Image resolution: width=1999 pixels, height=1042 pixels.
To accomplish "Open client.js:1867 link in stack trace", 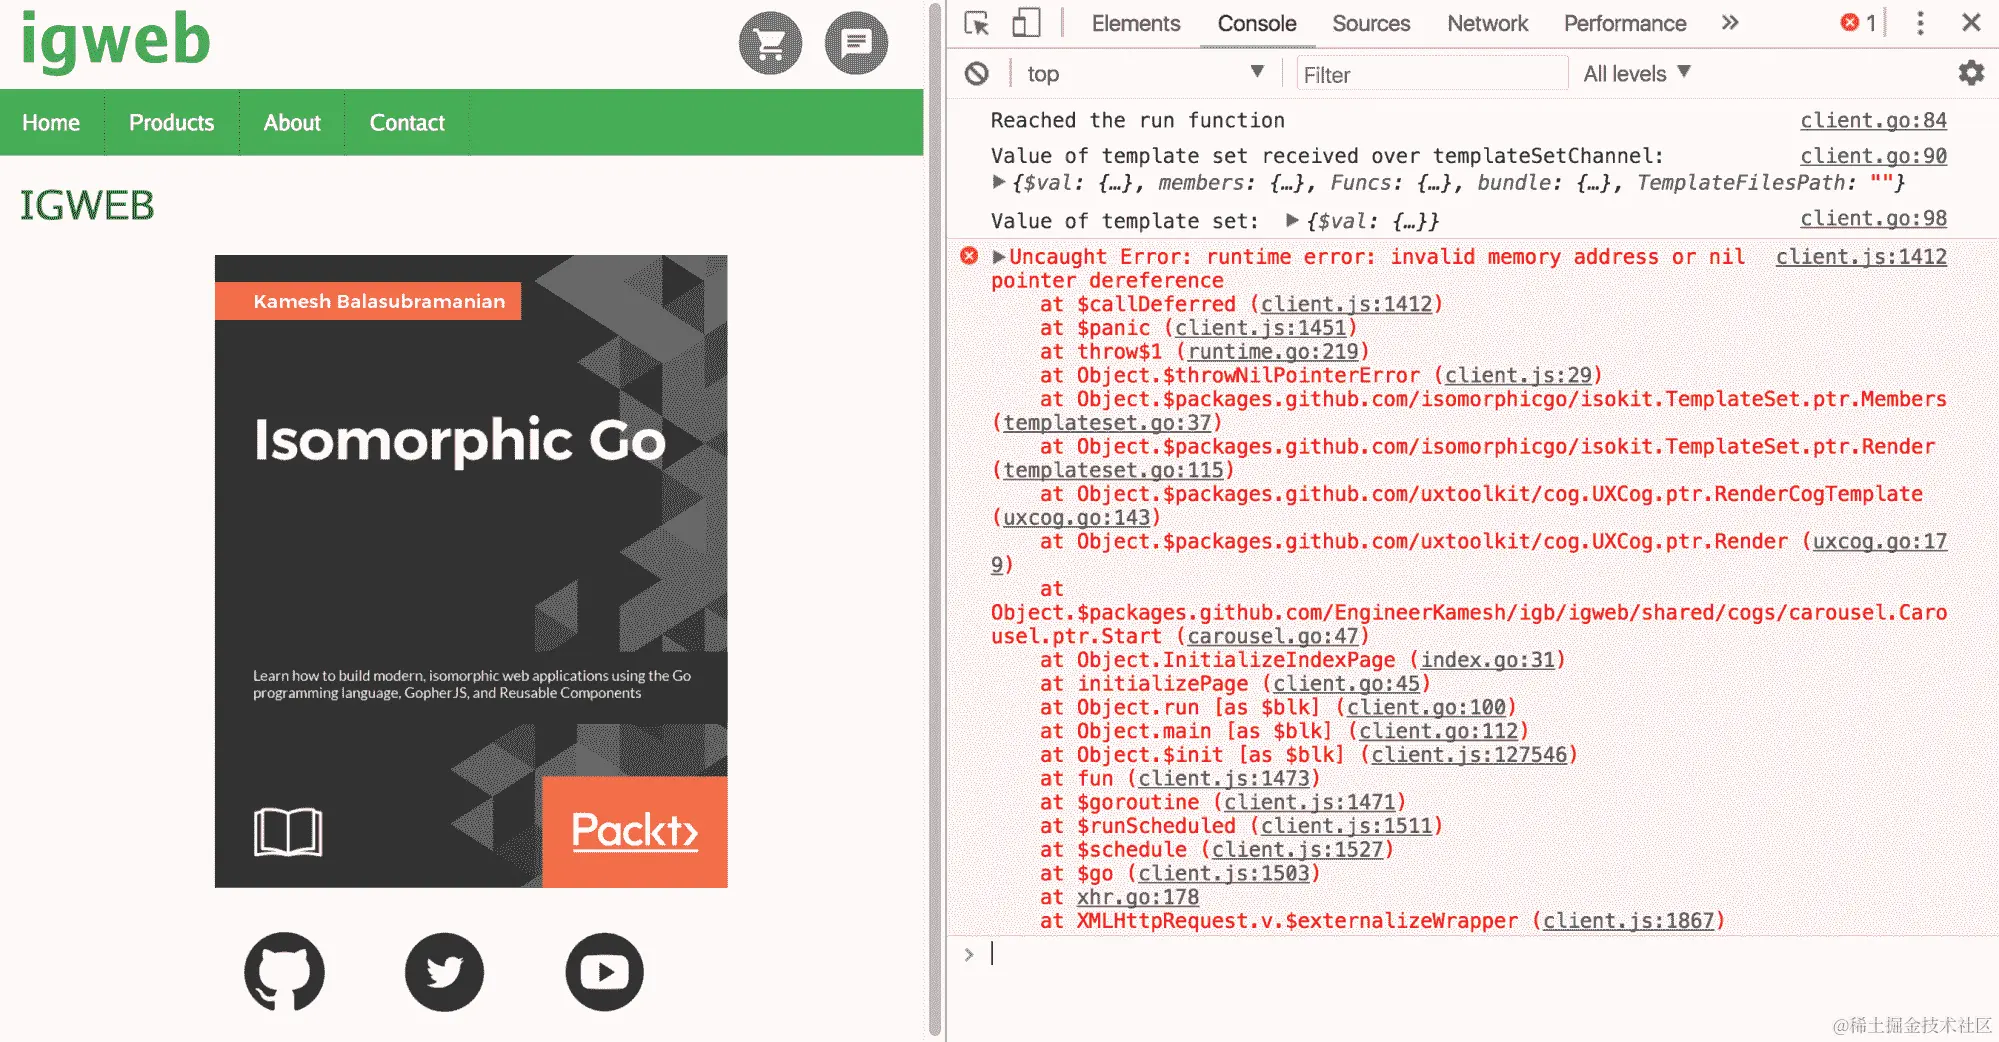I will pyautogui.click(x=1628, y=920).
